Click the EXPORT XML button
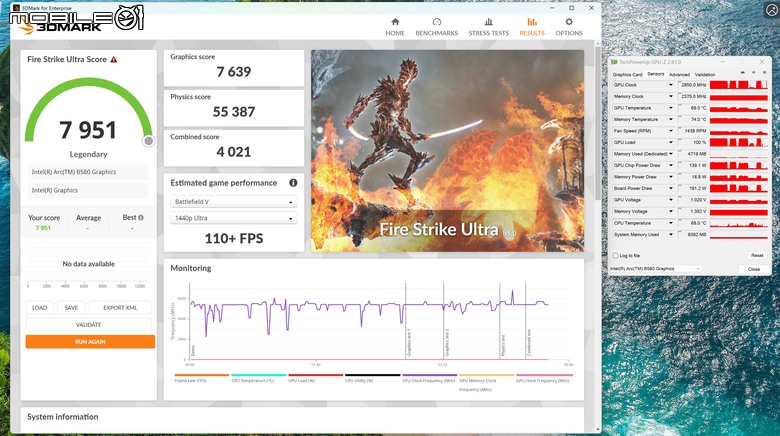 [x=120, y=308]
